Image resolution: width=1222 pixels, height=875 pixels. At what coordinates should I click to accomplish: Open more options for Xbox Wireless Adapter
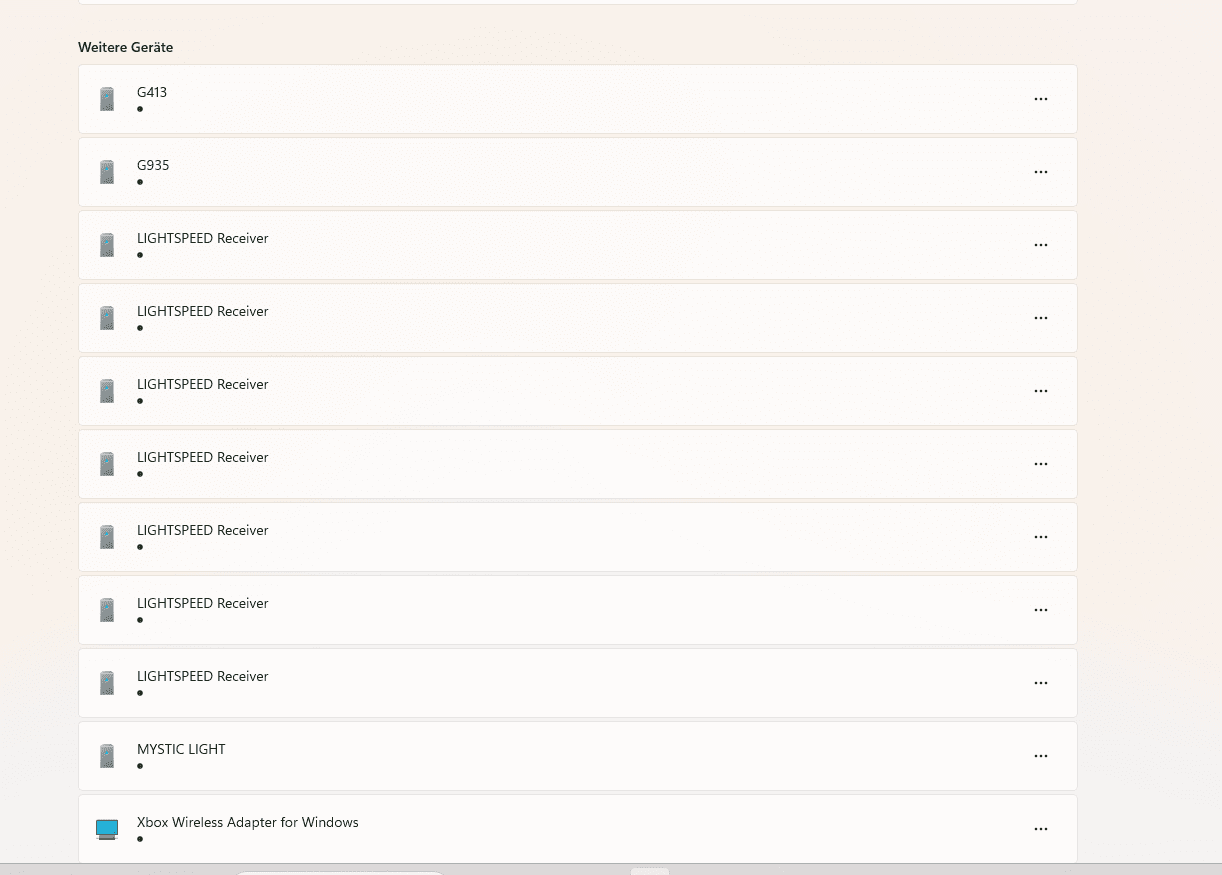[1041, 829]
